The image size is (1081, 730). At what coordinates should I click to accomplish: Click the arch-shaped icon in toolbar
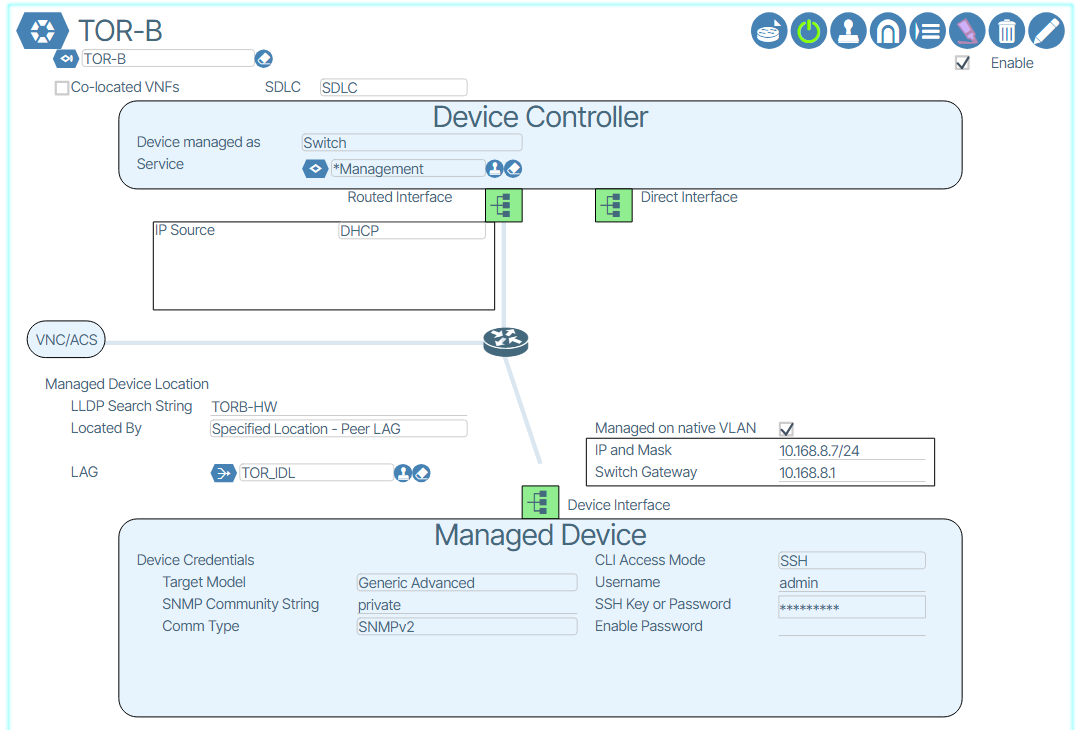point(888,31)
